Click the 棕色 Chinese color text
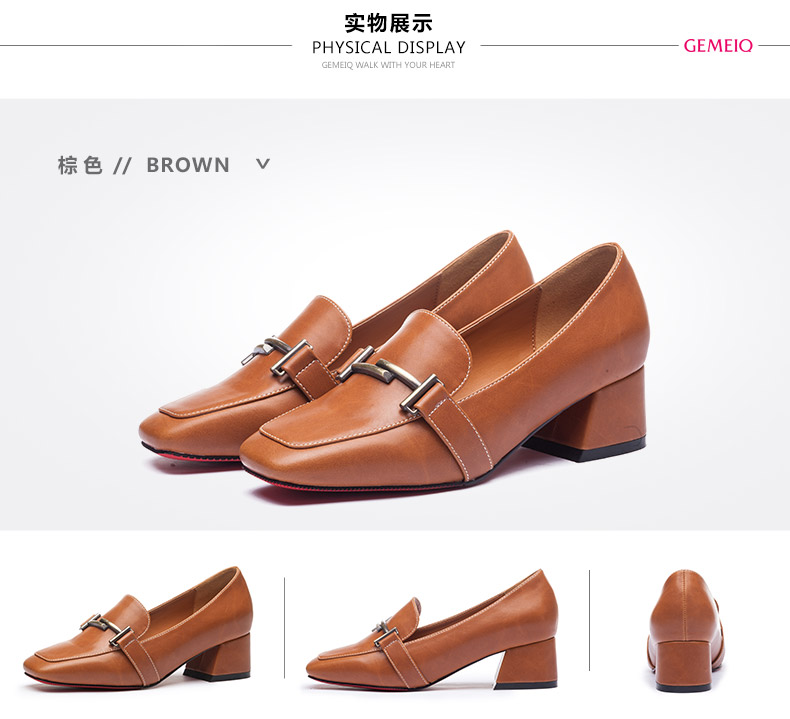790x719 pixels. pyautogui.click(x=80, y=165)
